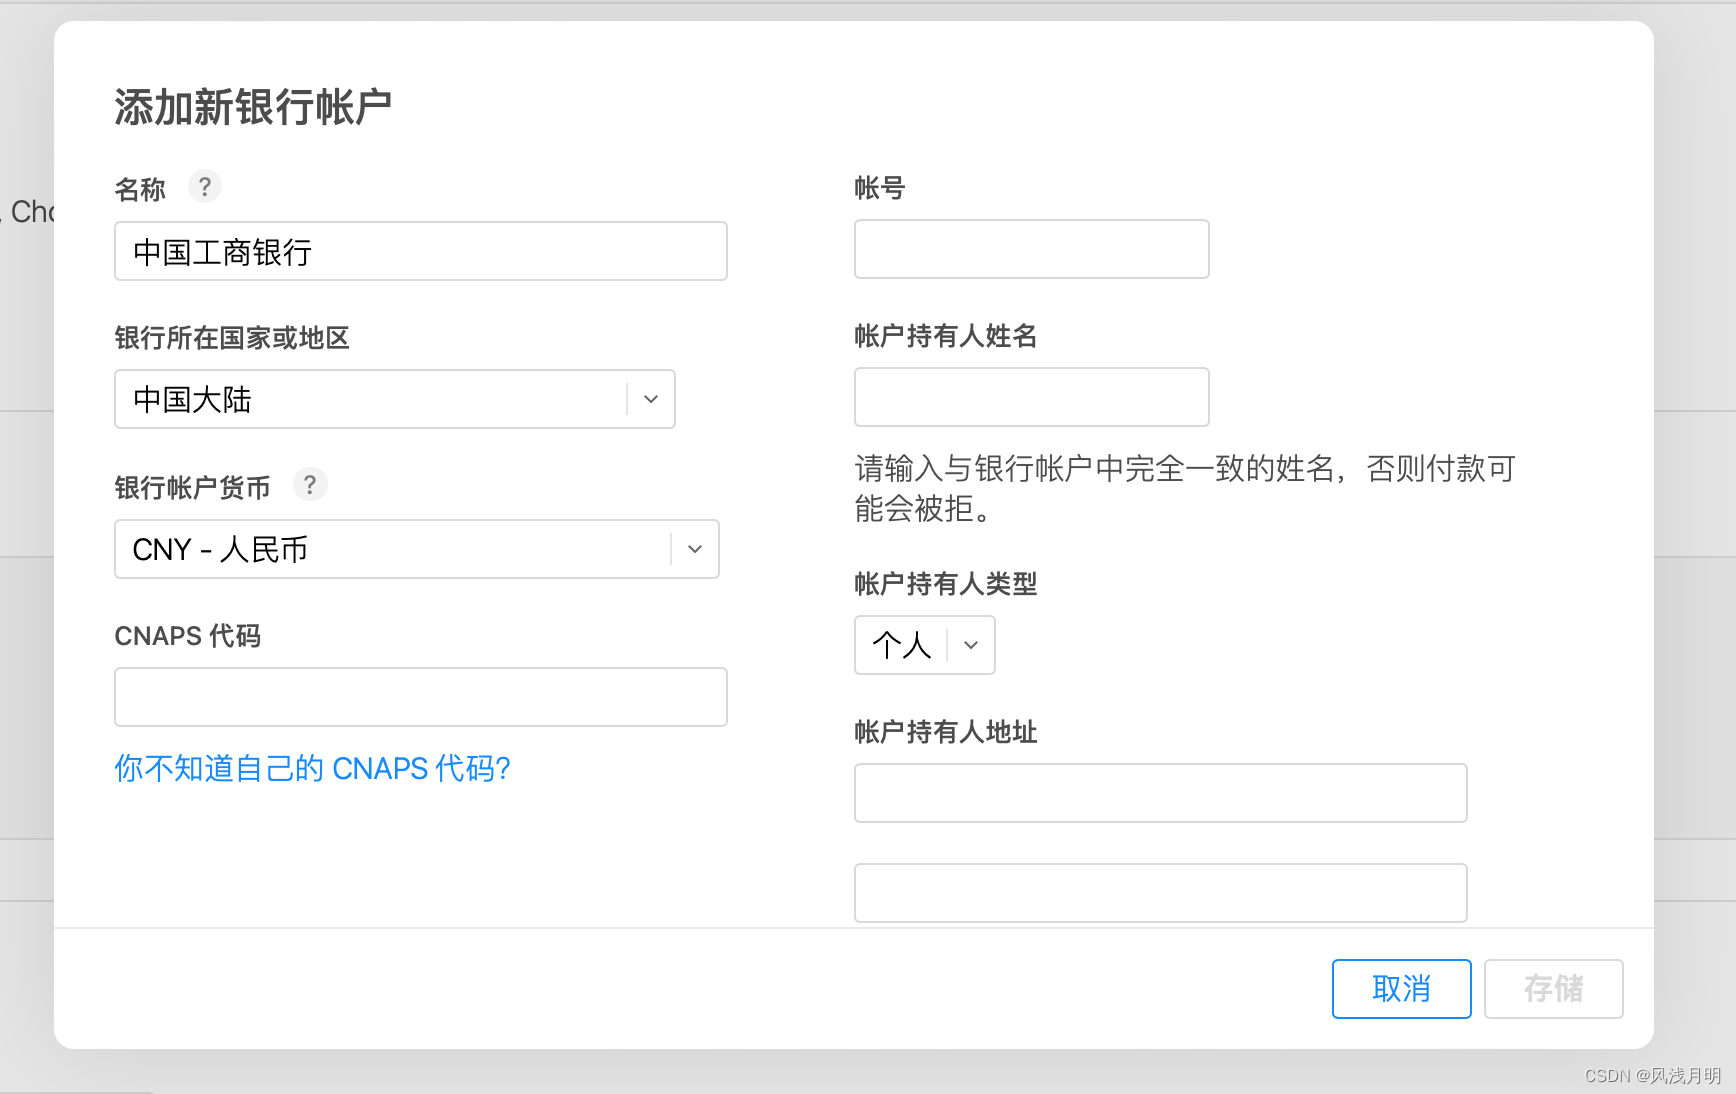The height and width of the screenshot is (1094, 1736).
Task: Click the CNAPS 代码 label
Action: [188, 636]
